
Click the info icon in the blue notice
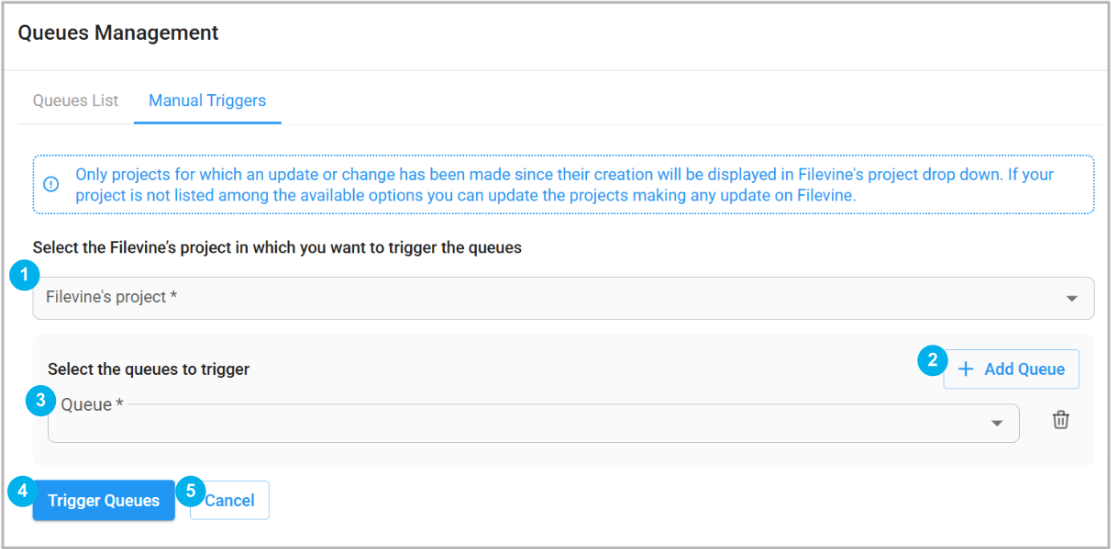tap(51, 184)
